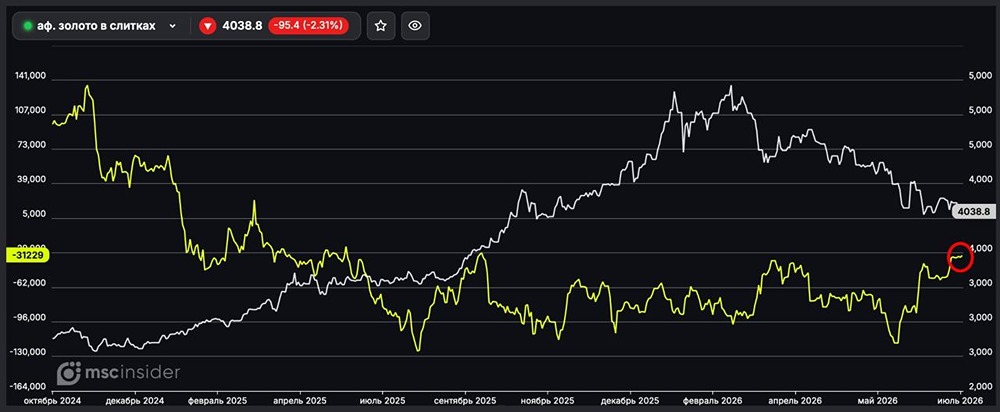The image size is (1000, 412).
Task: Click the mscinsider watermark logo
Action: (x=118, y=373)
